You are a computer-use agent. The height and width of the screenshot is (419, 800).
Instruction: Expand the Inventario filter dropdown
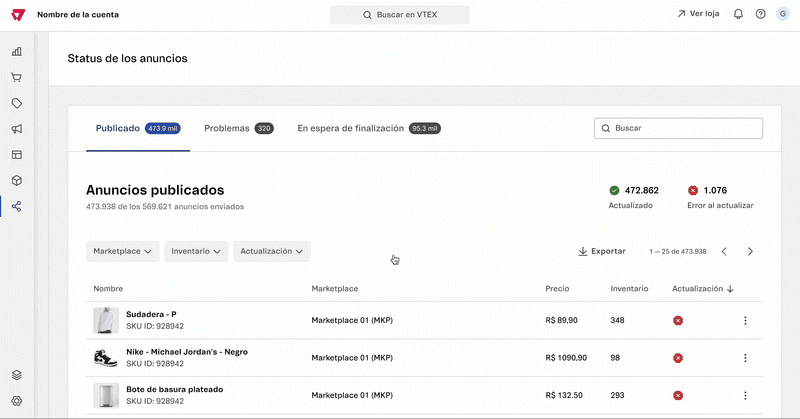point(197,251)
